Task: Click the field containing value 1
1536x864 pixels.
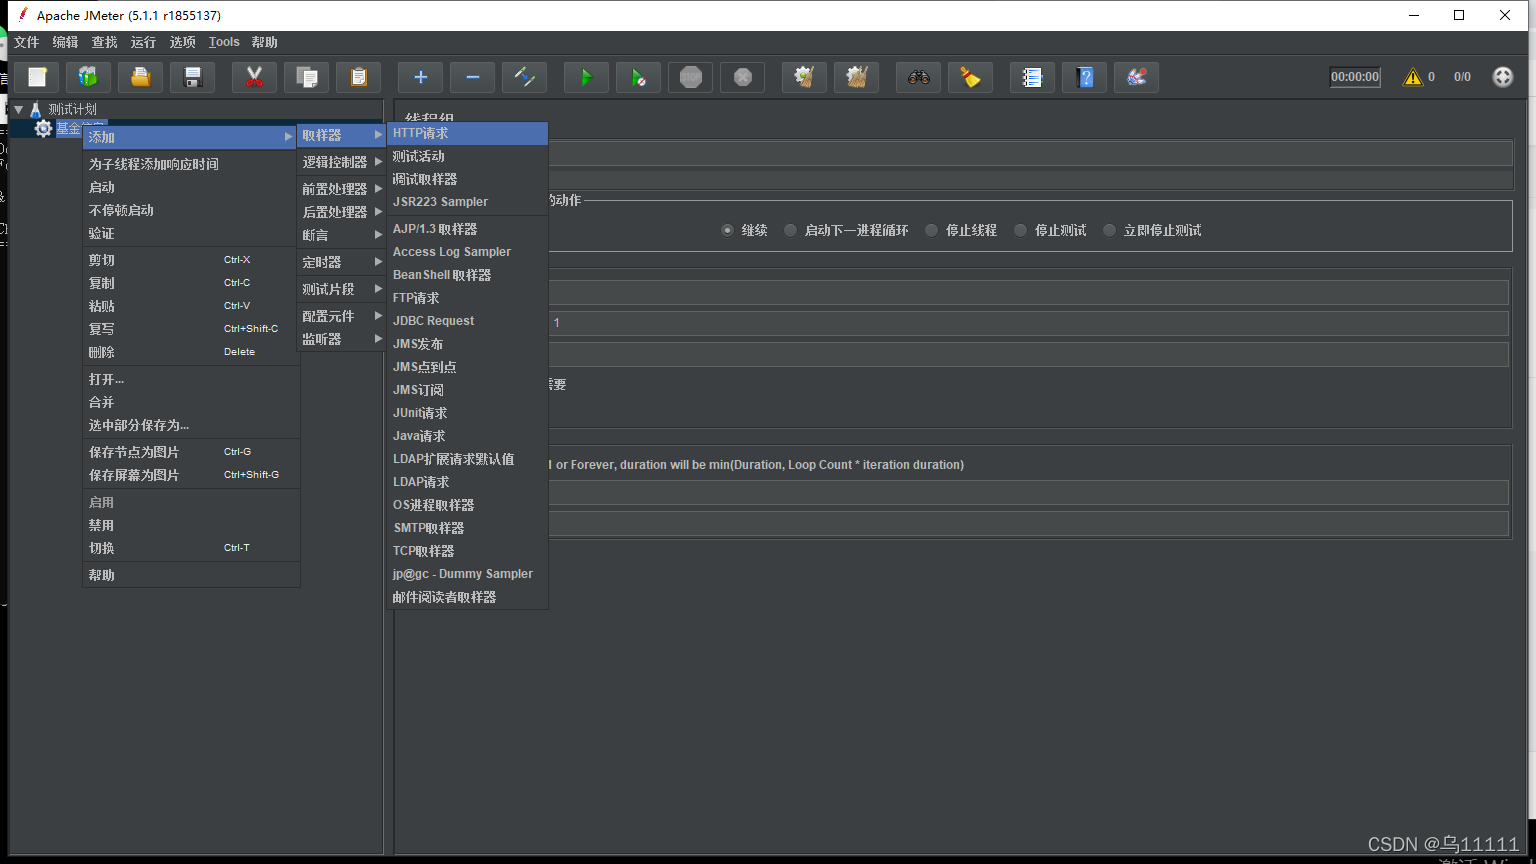Action: pyautogui.click(x=1028, y=323)
